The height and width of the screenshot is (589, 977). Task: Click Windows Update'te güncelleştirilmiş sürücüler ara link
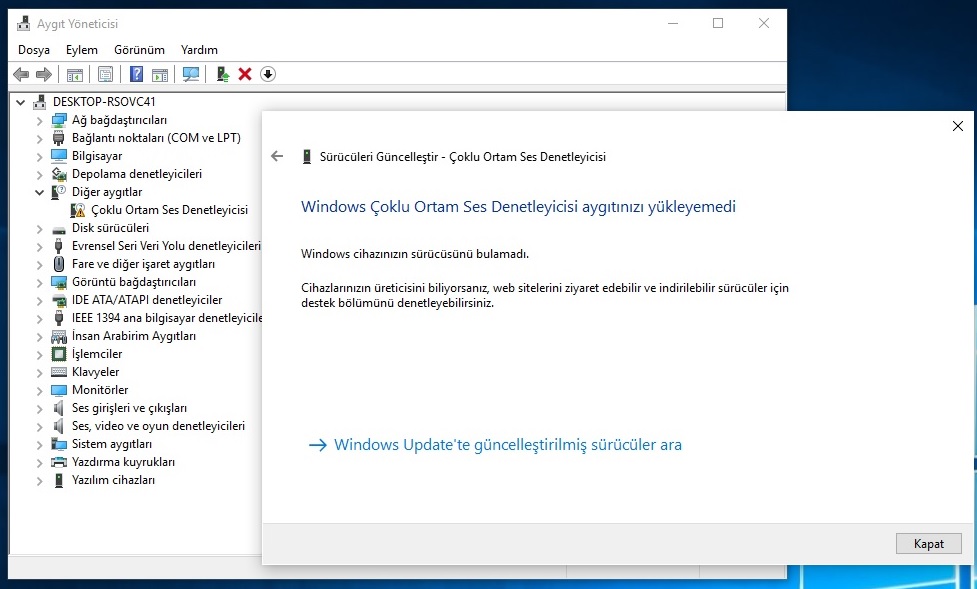tap(508, 445)
